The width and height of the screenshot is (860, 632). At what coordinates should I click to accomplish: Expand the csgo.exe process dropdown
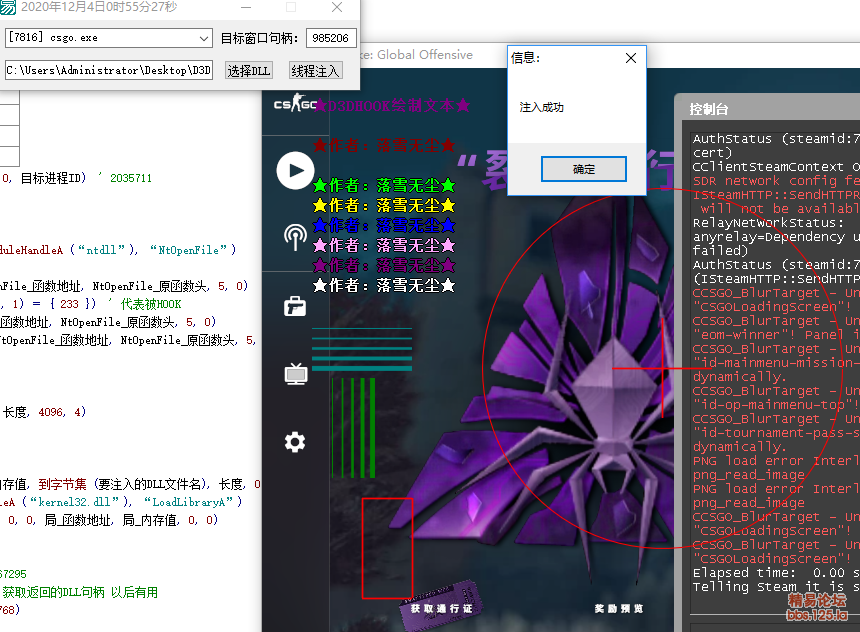point(203,38)
